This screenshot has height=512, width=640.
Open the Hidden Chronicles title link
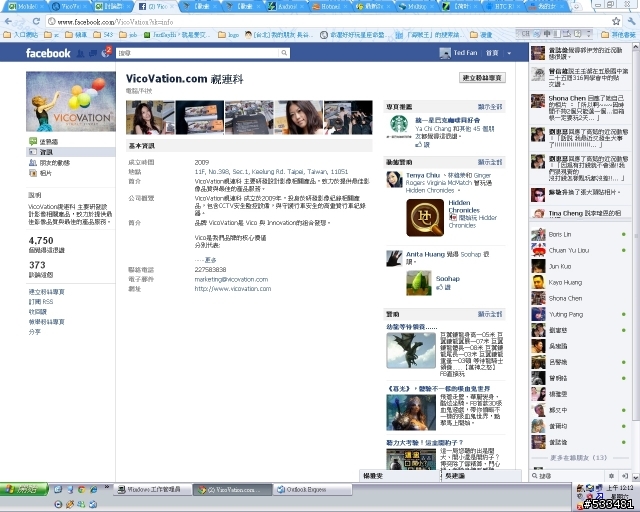[x=464, y=206]
